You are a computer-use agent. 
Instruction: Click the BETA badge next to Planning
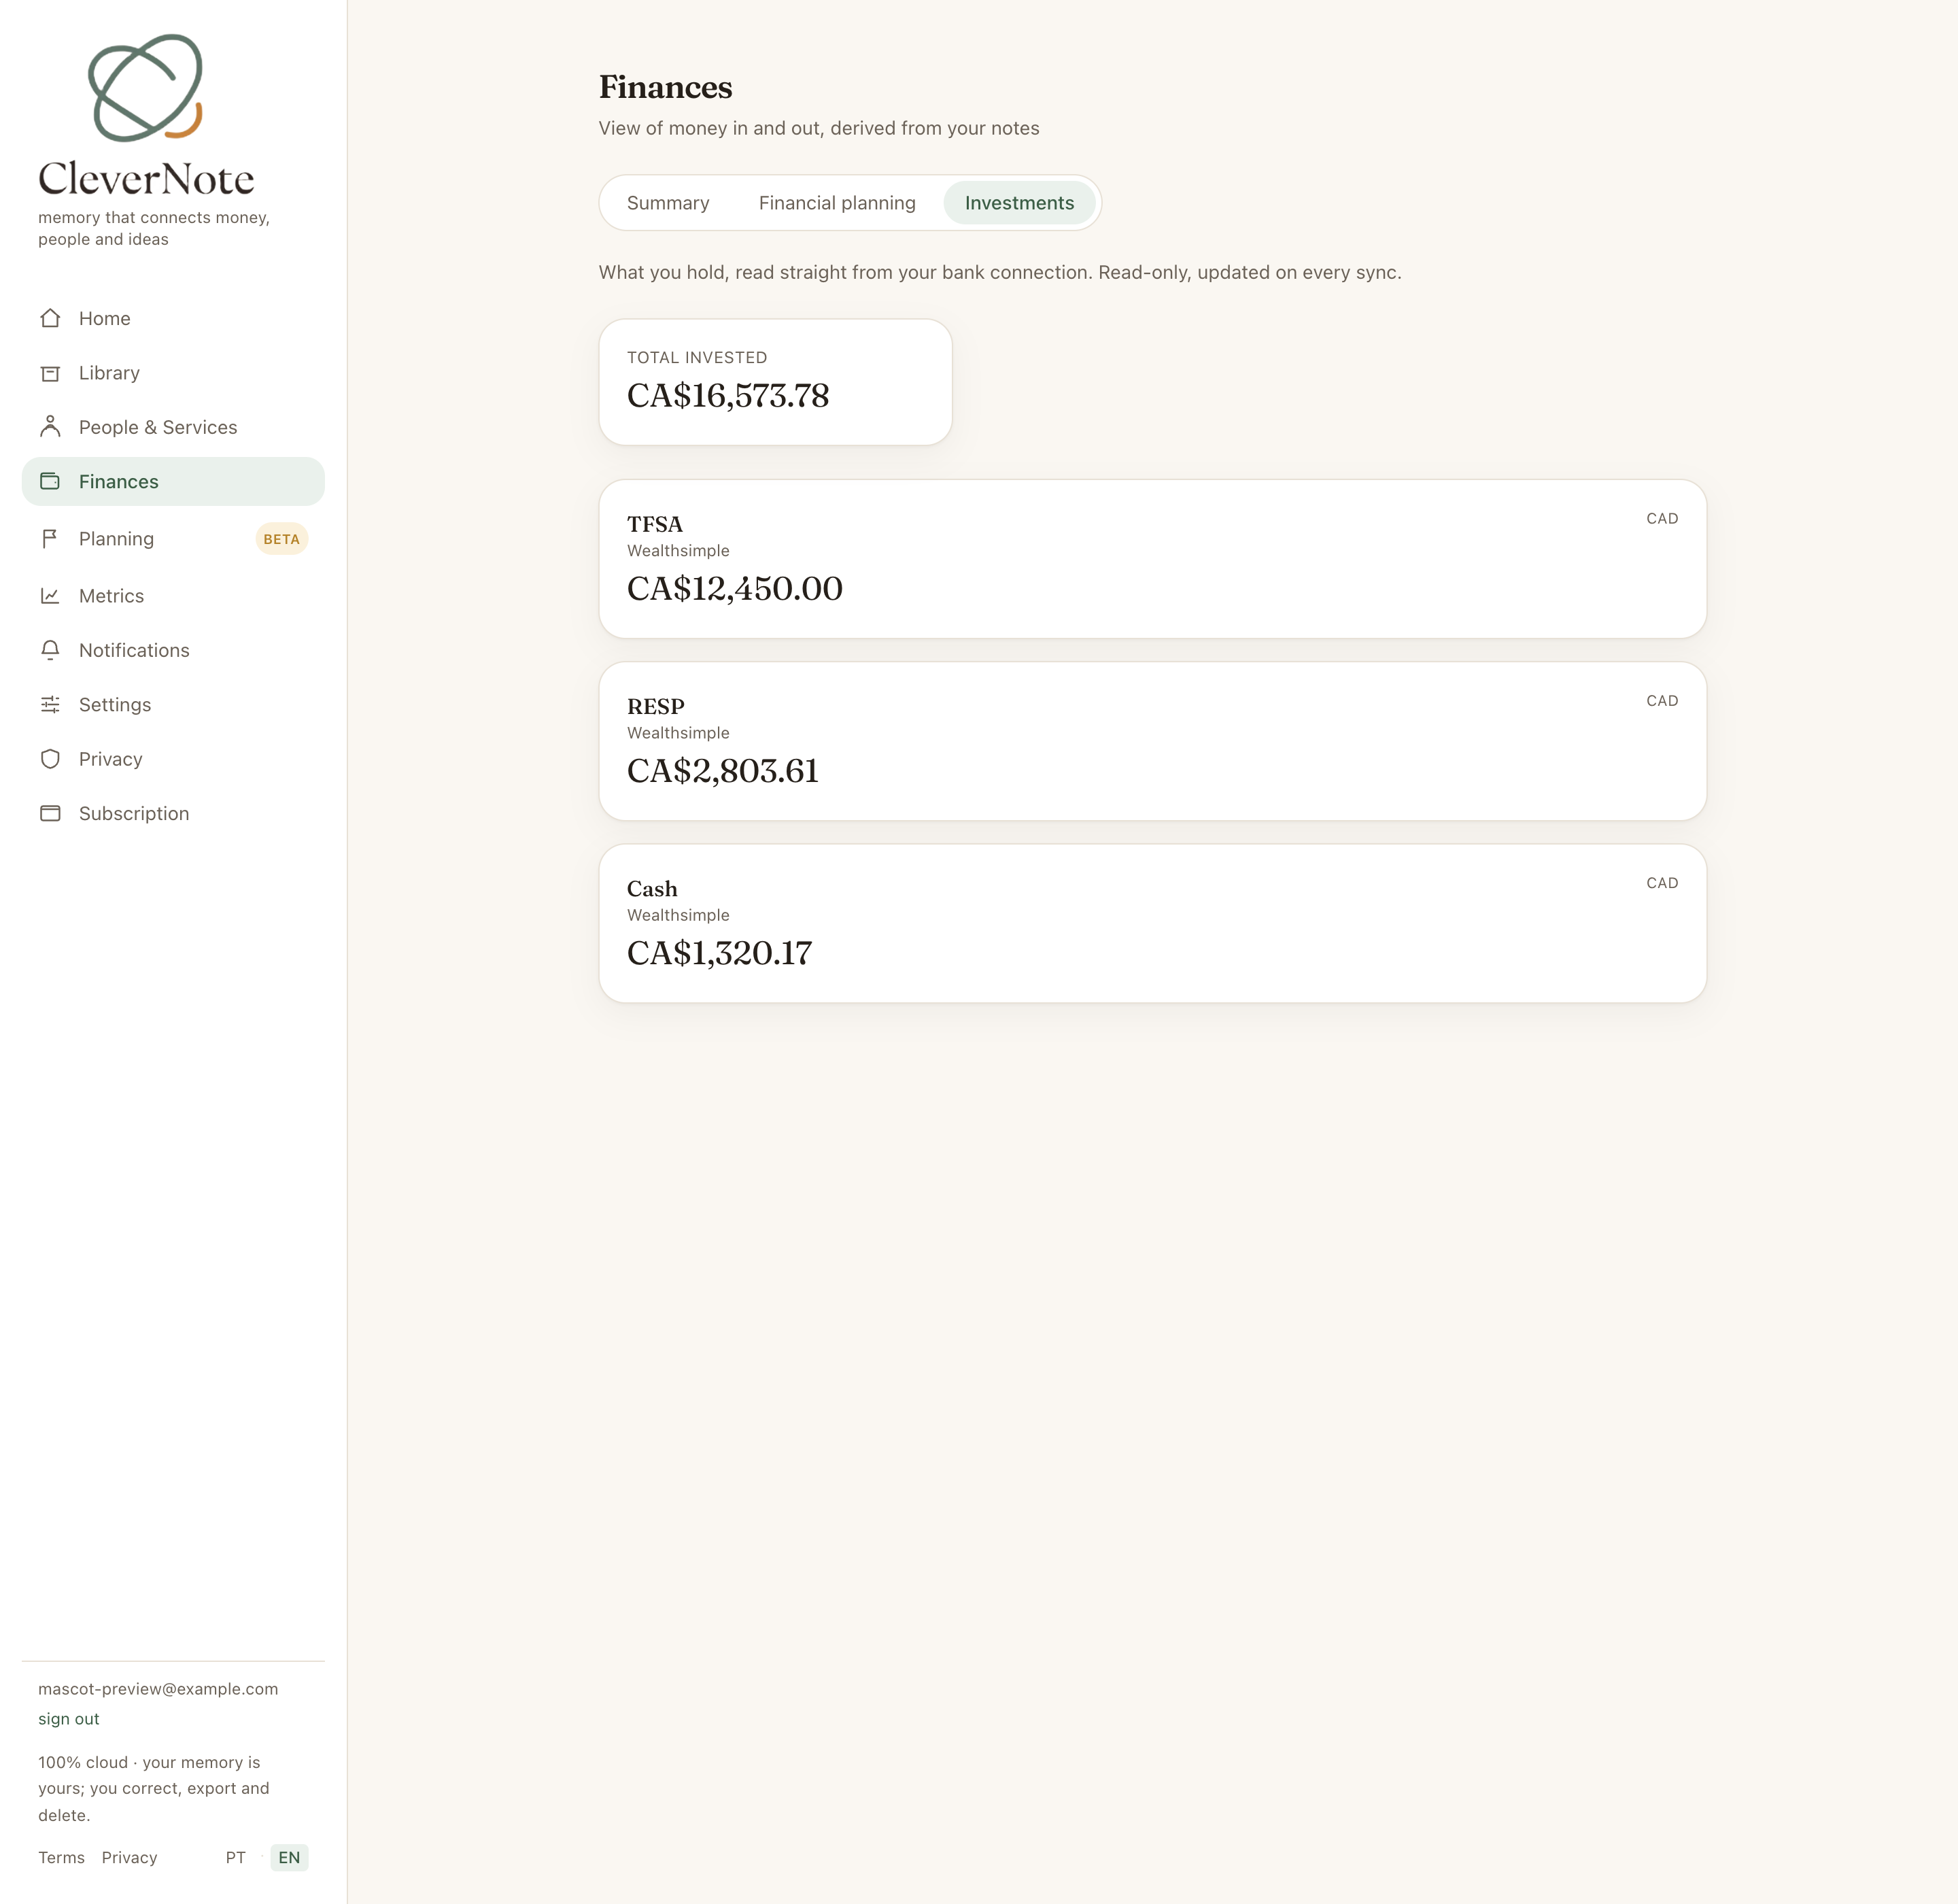tap(281, 539)
